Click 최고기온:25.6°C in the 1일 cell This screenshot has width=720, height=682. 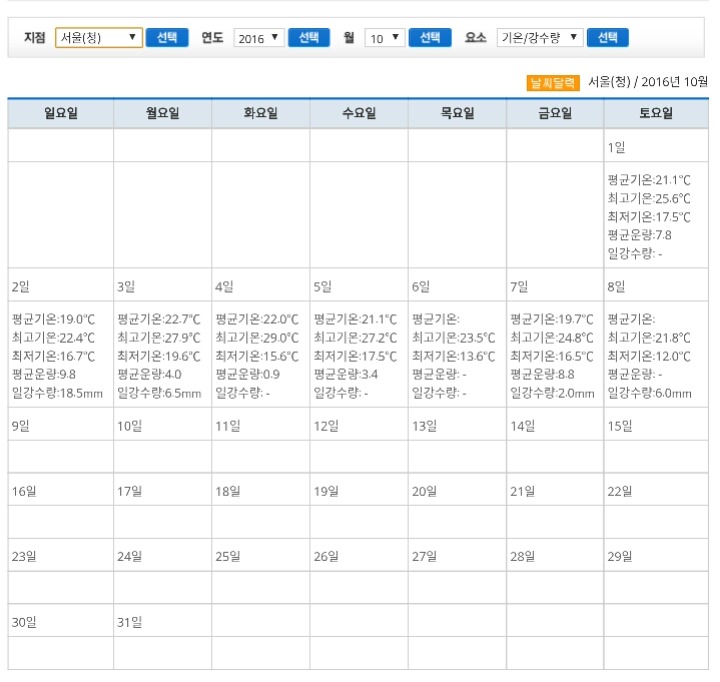point(649,198)
